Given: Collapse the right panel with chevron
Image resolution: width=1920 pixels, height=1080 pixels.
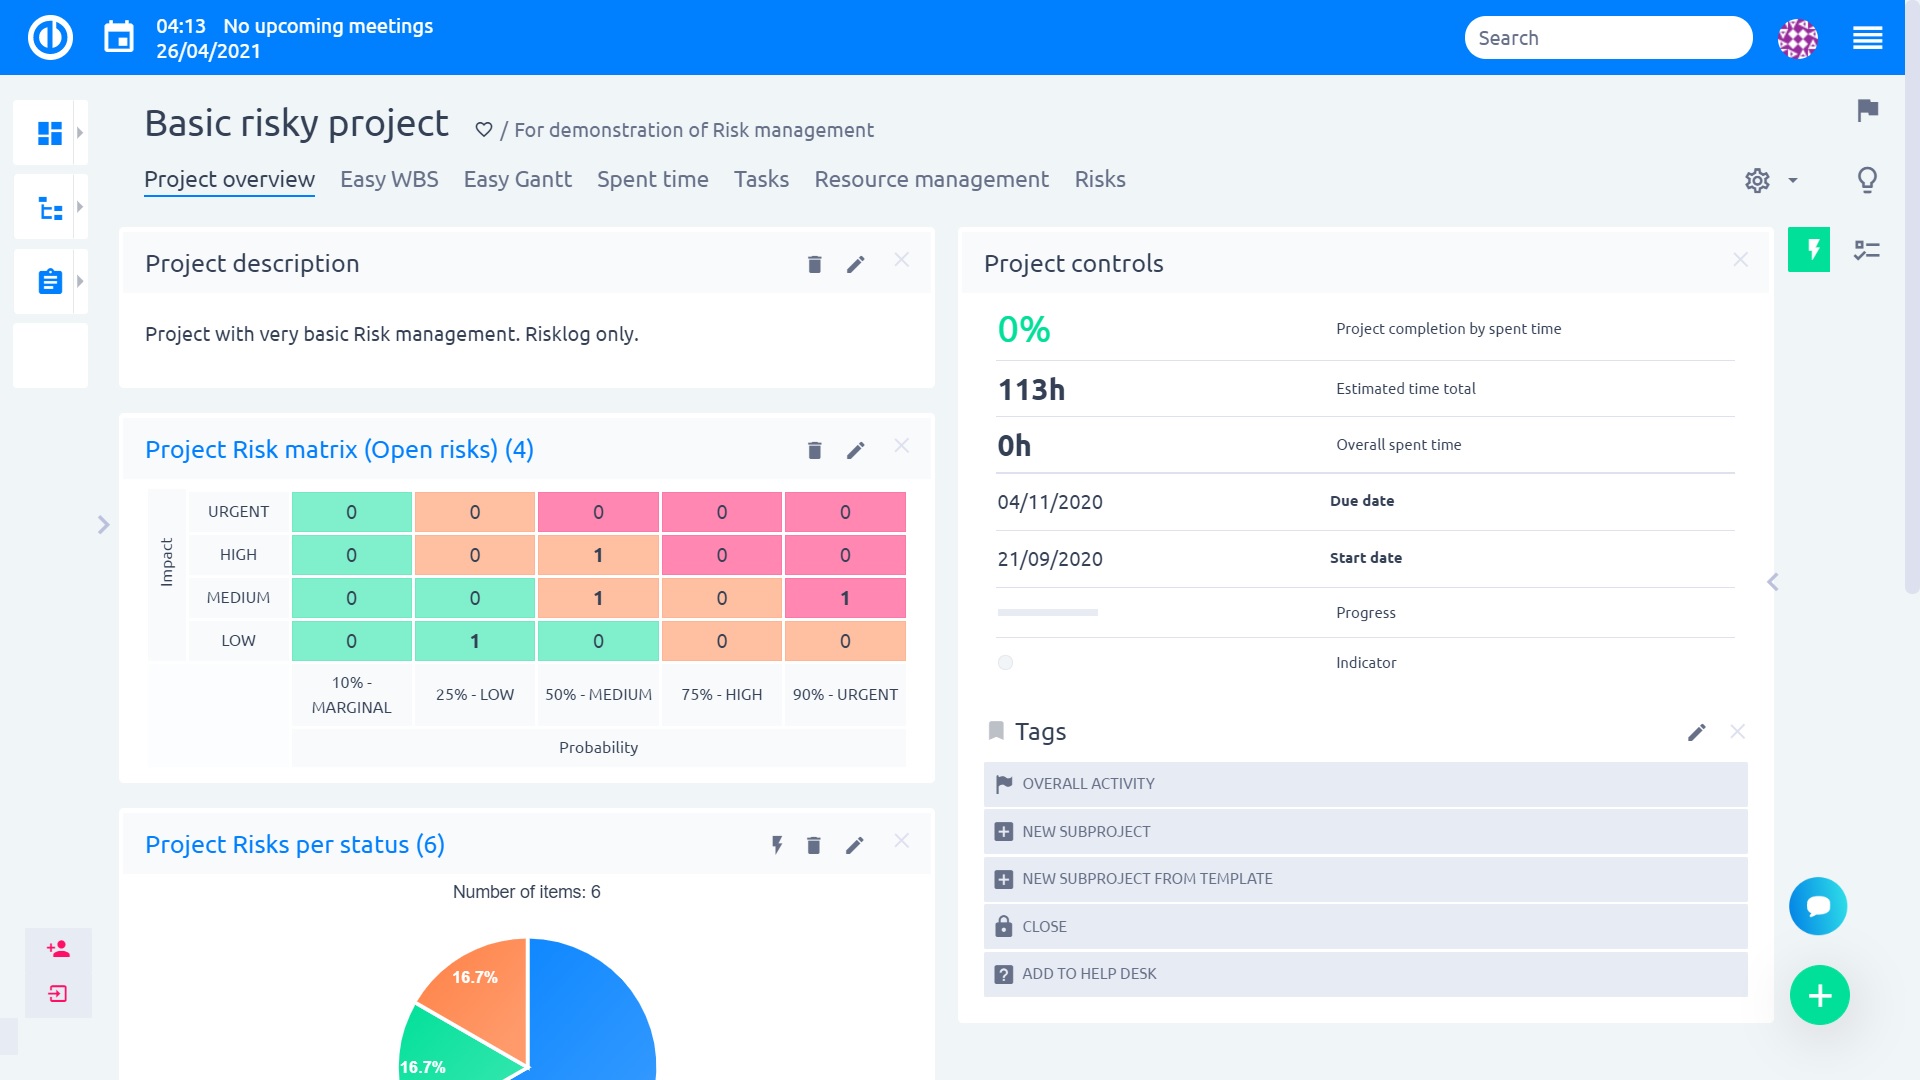Looking at the screenshot, I should [x=1773, y=582].
